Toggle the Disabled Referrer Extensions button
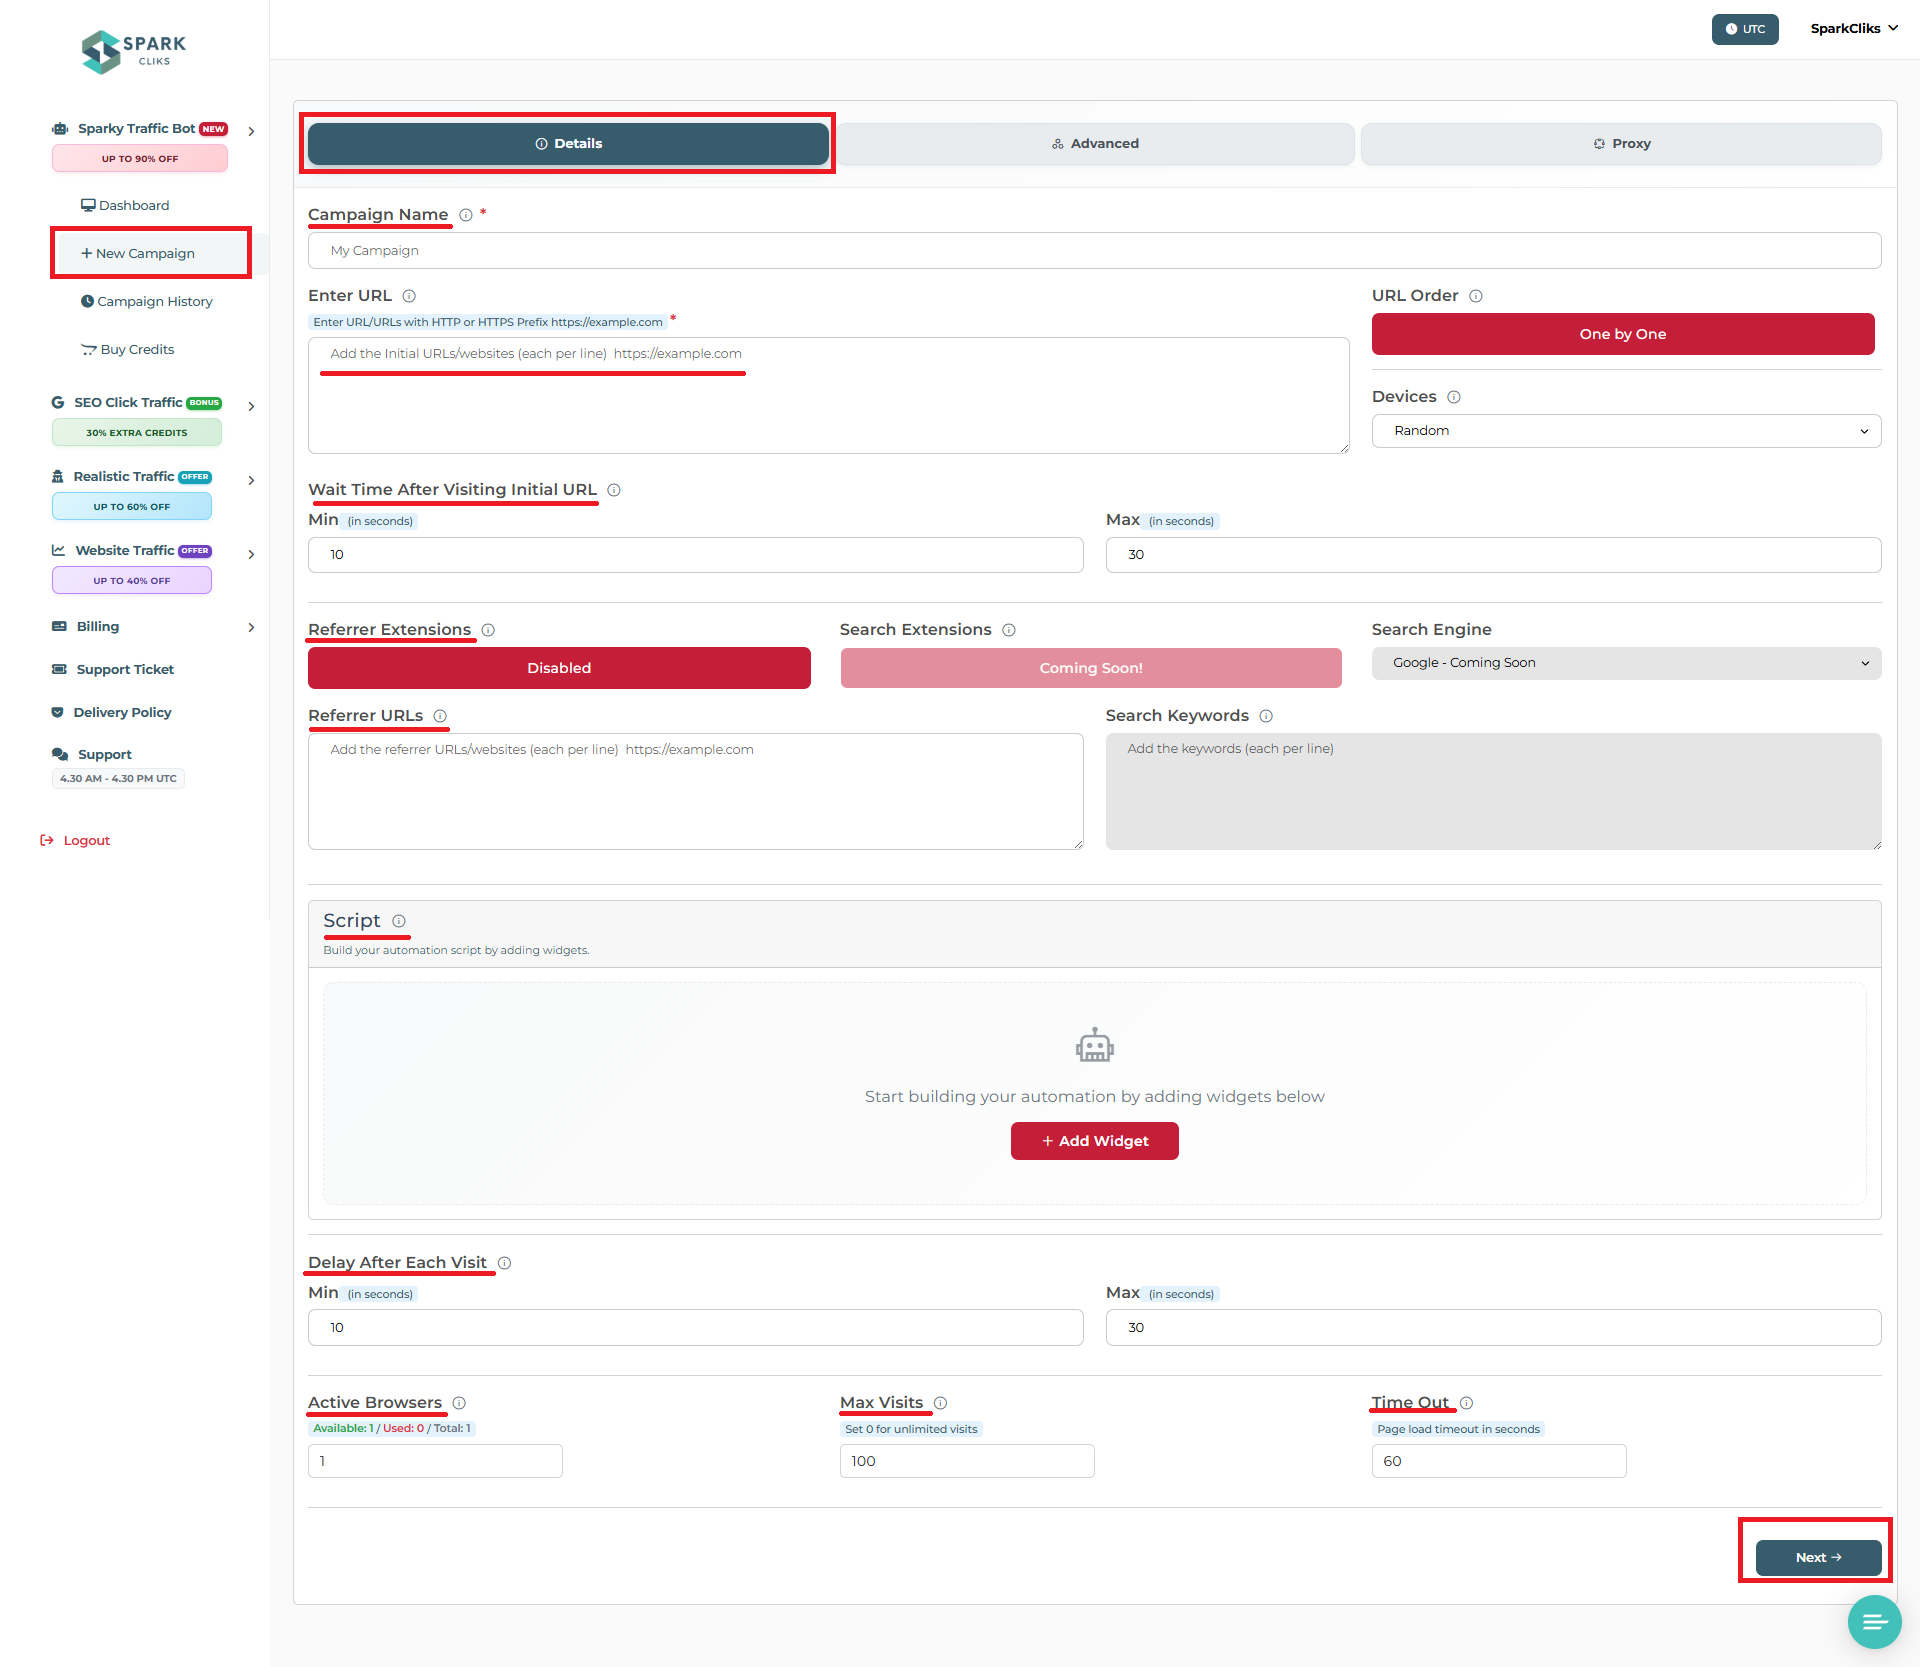Viewport: 1920px width, 1667px height. [x=559, y=668]
